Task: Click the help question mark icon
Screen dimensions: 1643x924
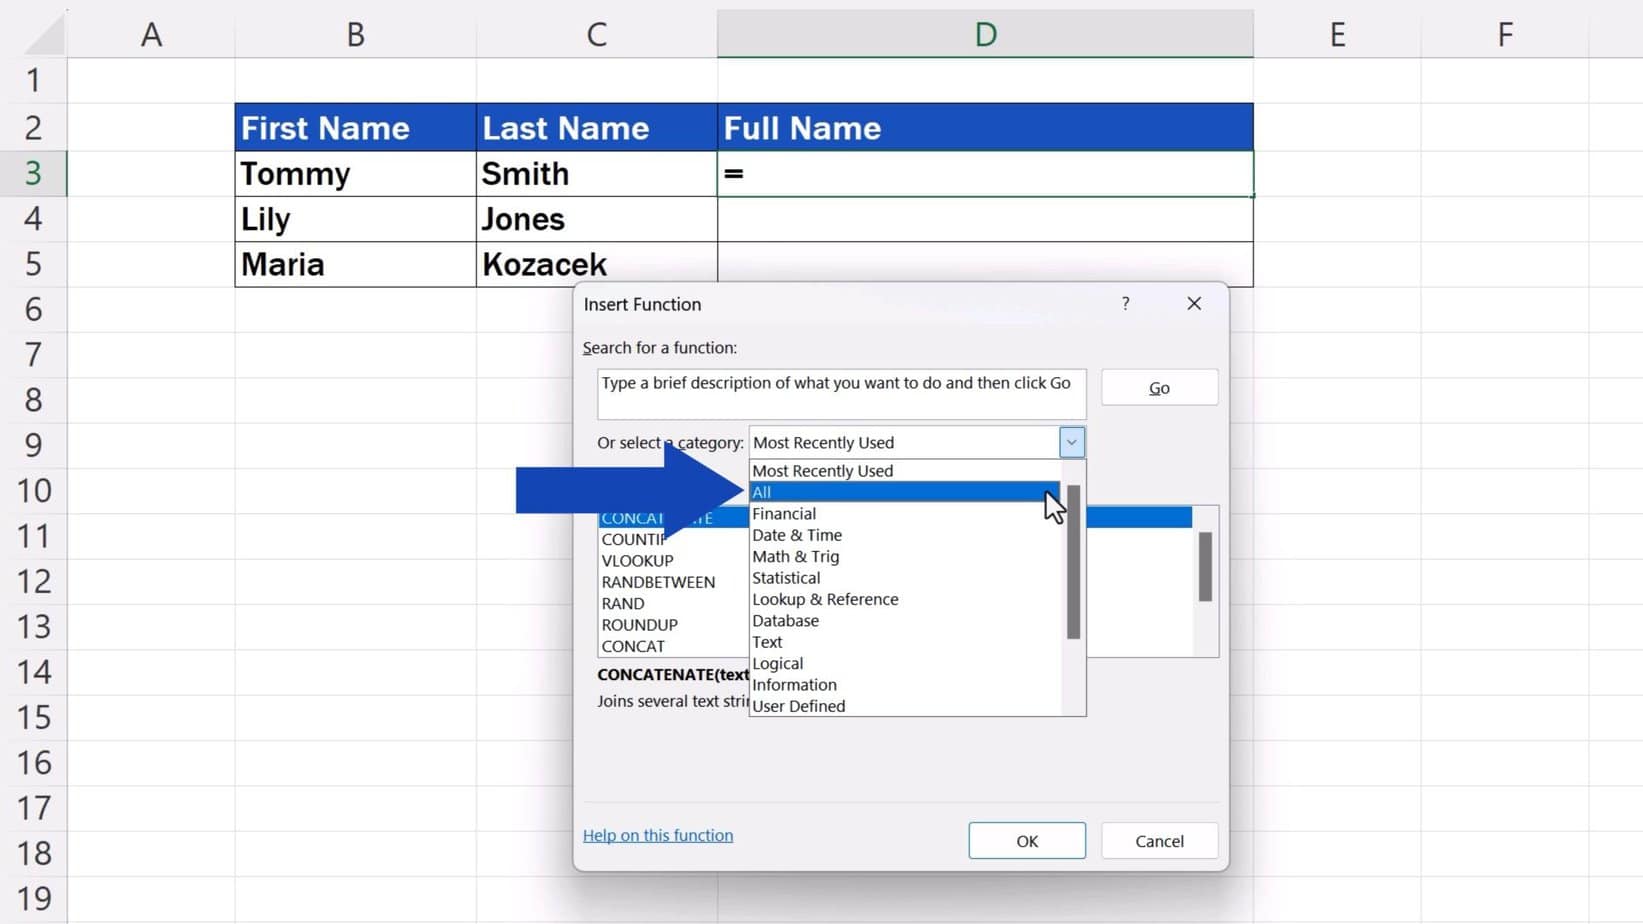Action: (x=1125, y=304)
